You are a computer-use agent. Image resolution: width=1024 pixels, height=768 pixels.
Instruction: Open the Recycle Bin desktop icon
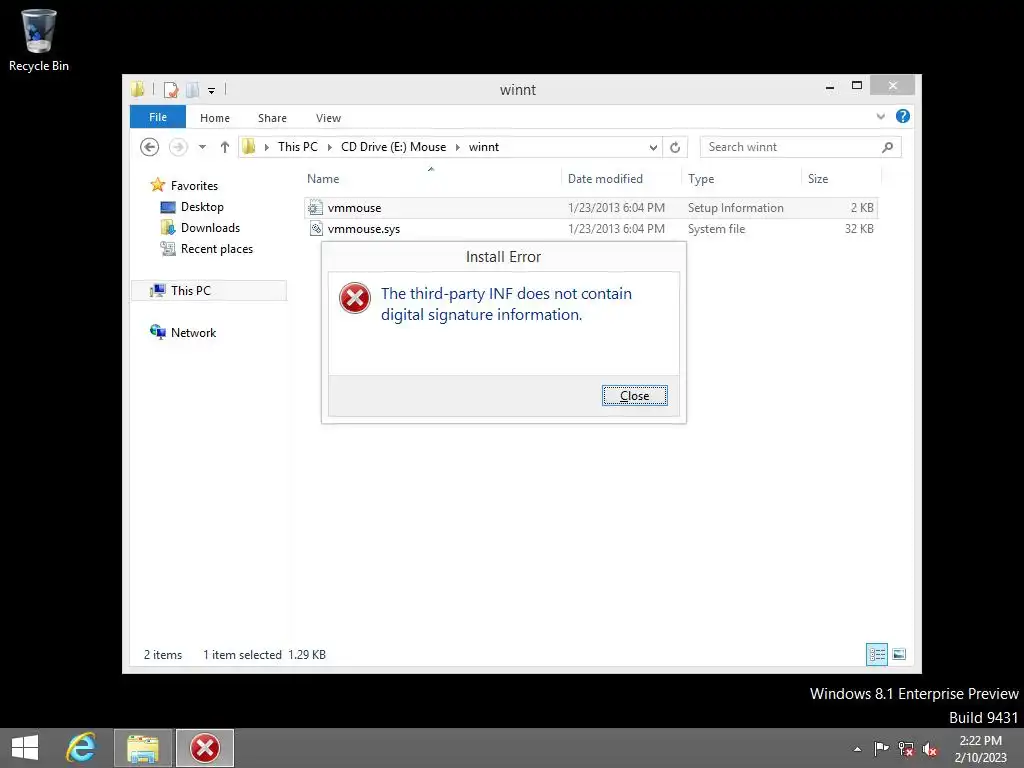(x=39, y=40)
